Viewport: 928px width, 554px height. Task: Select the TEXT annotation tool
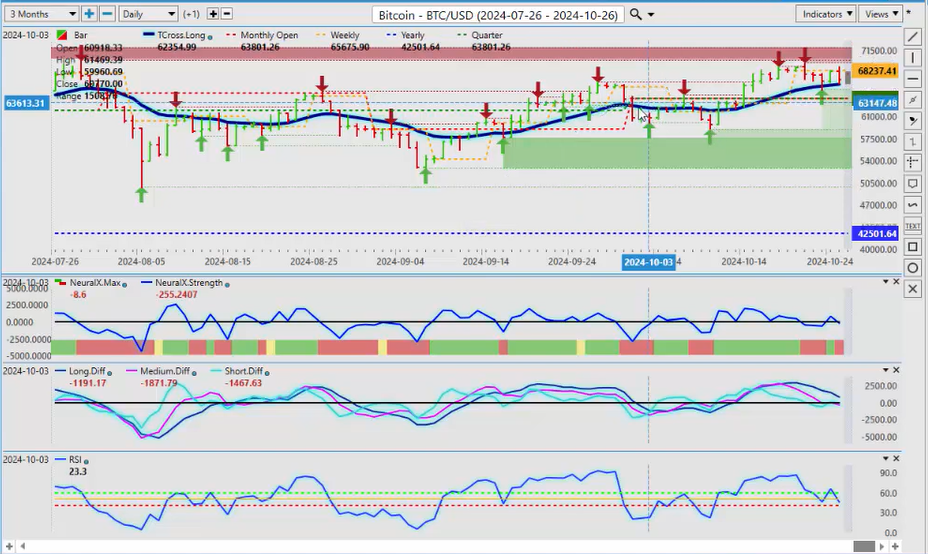tap(913, 226)
